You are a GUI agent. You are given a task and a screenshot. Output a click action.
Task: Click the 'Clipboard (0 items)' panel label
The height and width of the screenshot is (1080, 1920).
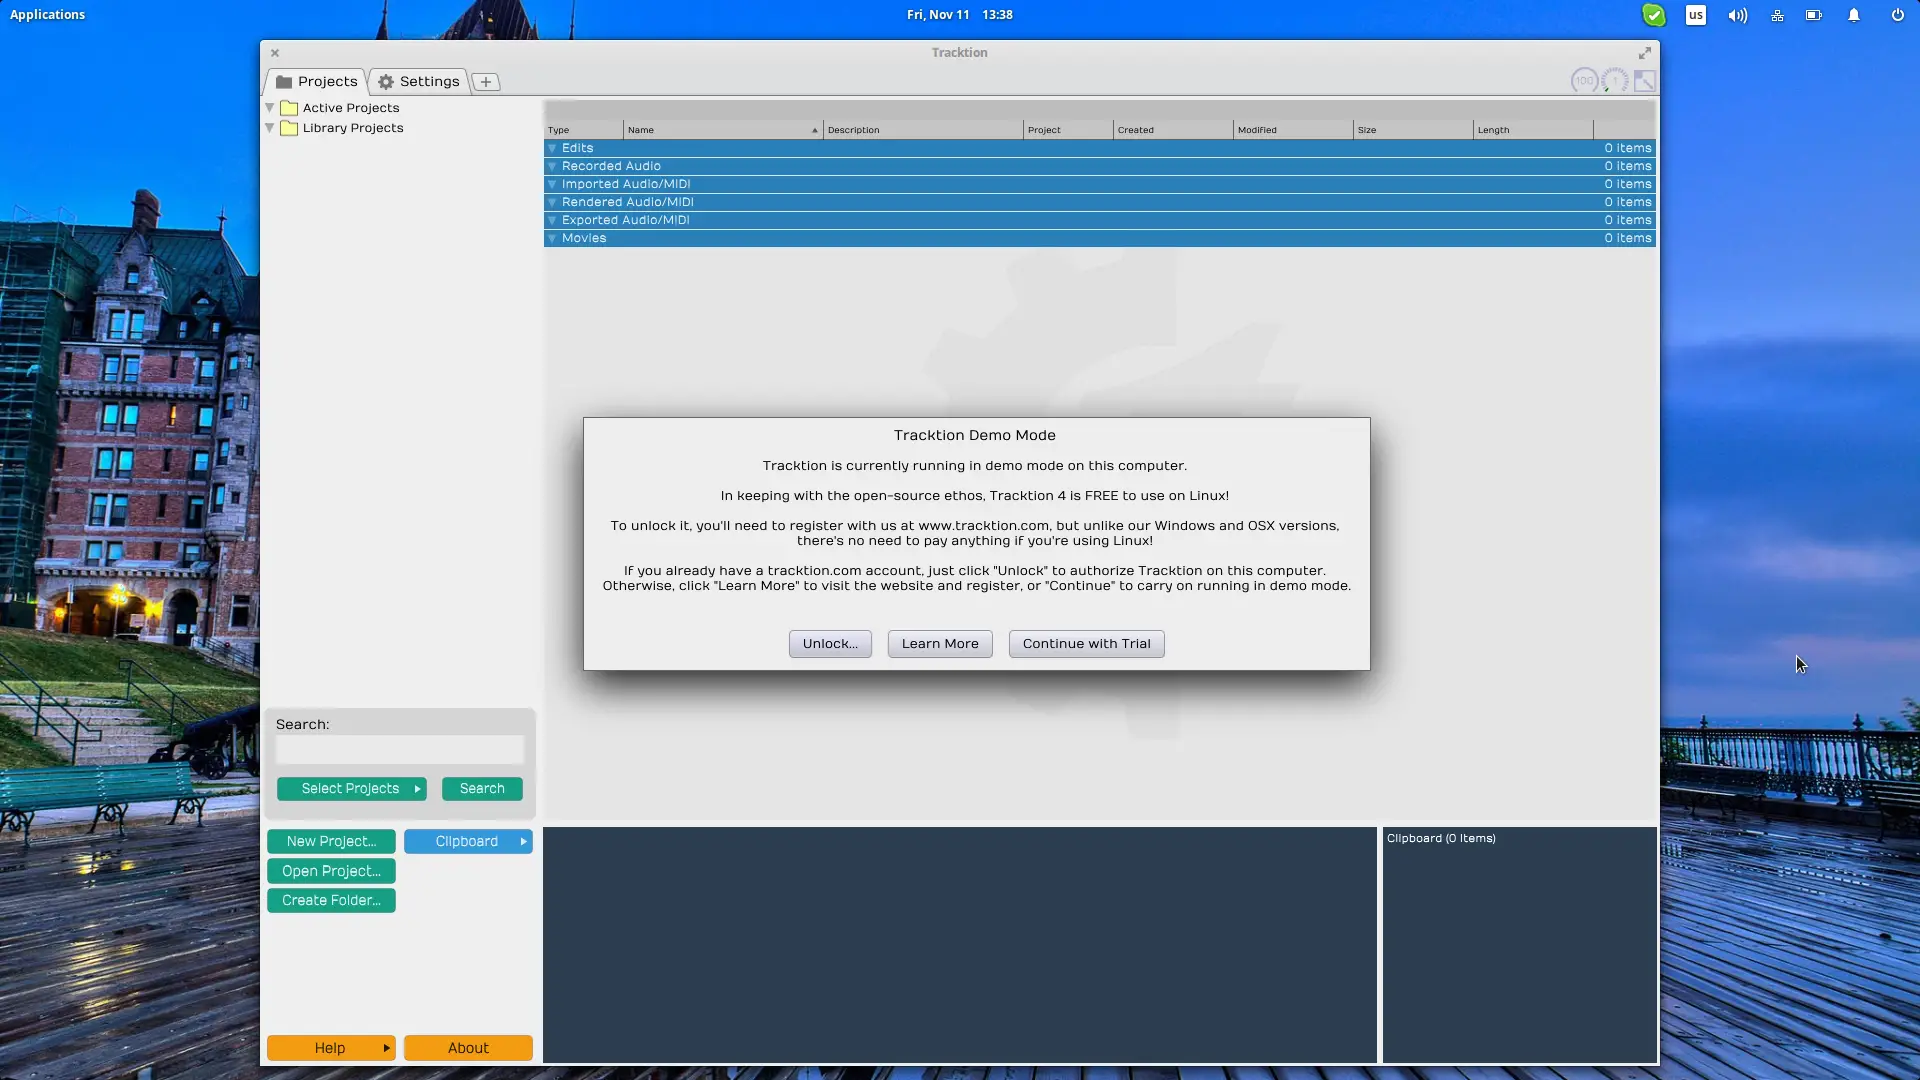pyautogui.click(x=1441, y=839)
